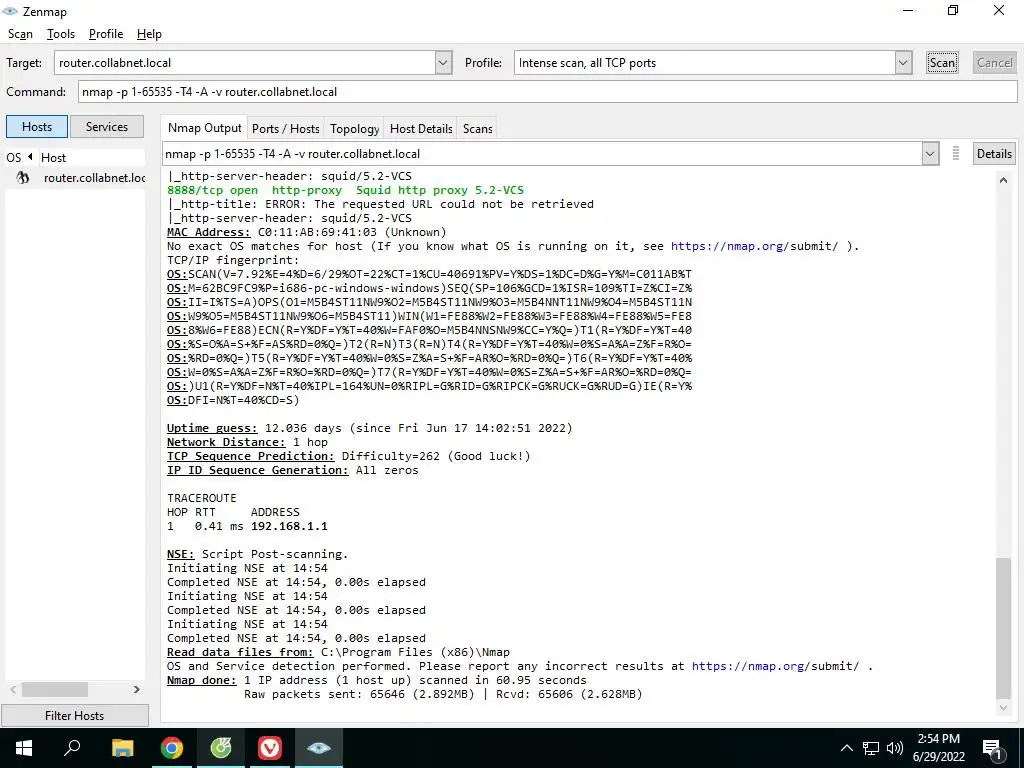
Task: Expand the scan output selector dropdown
Action: 929,154
